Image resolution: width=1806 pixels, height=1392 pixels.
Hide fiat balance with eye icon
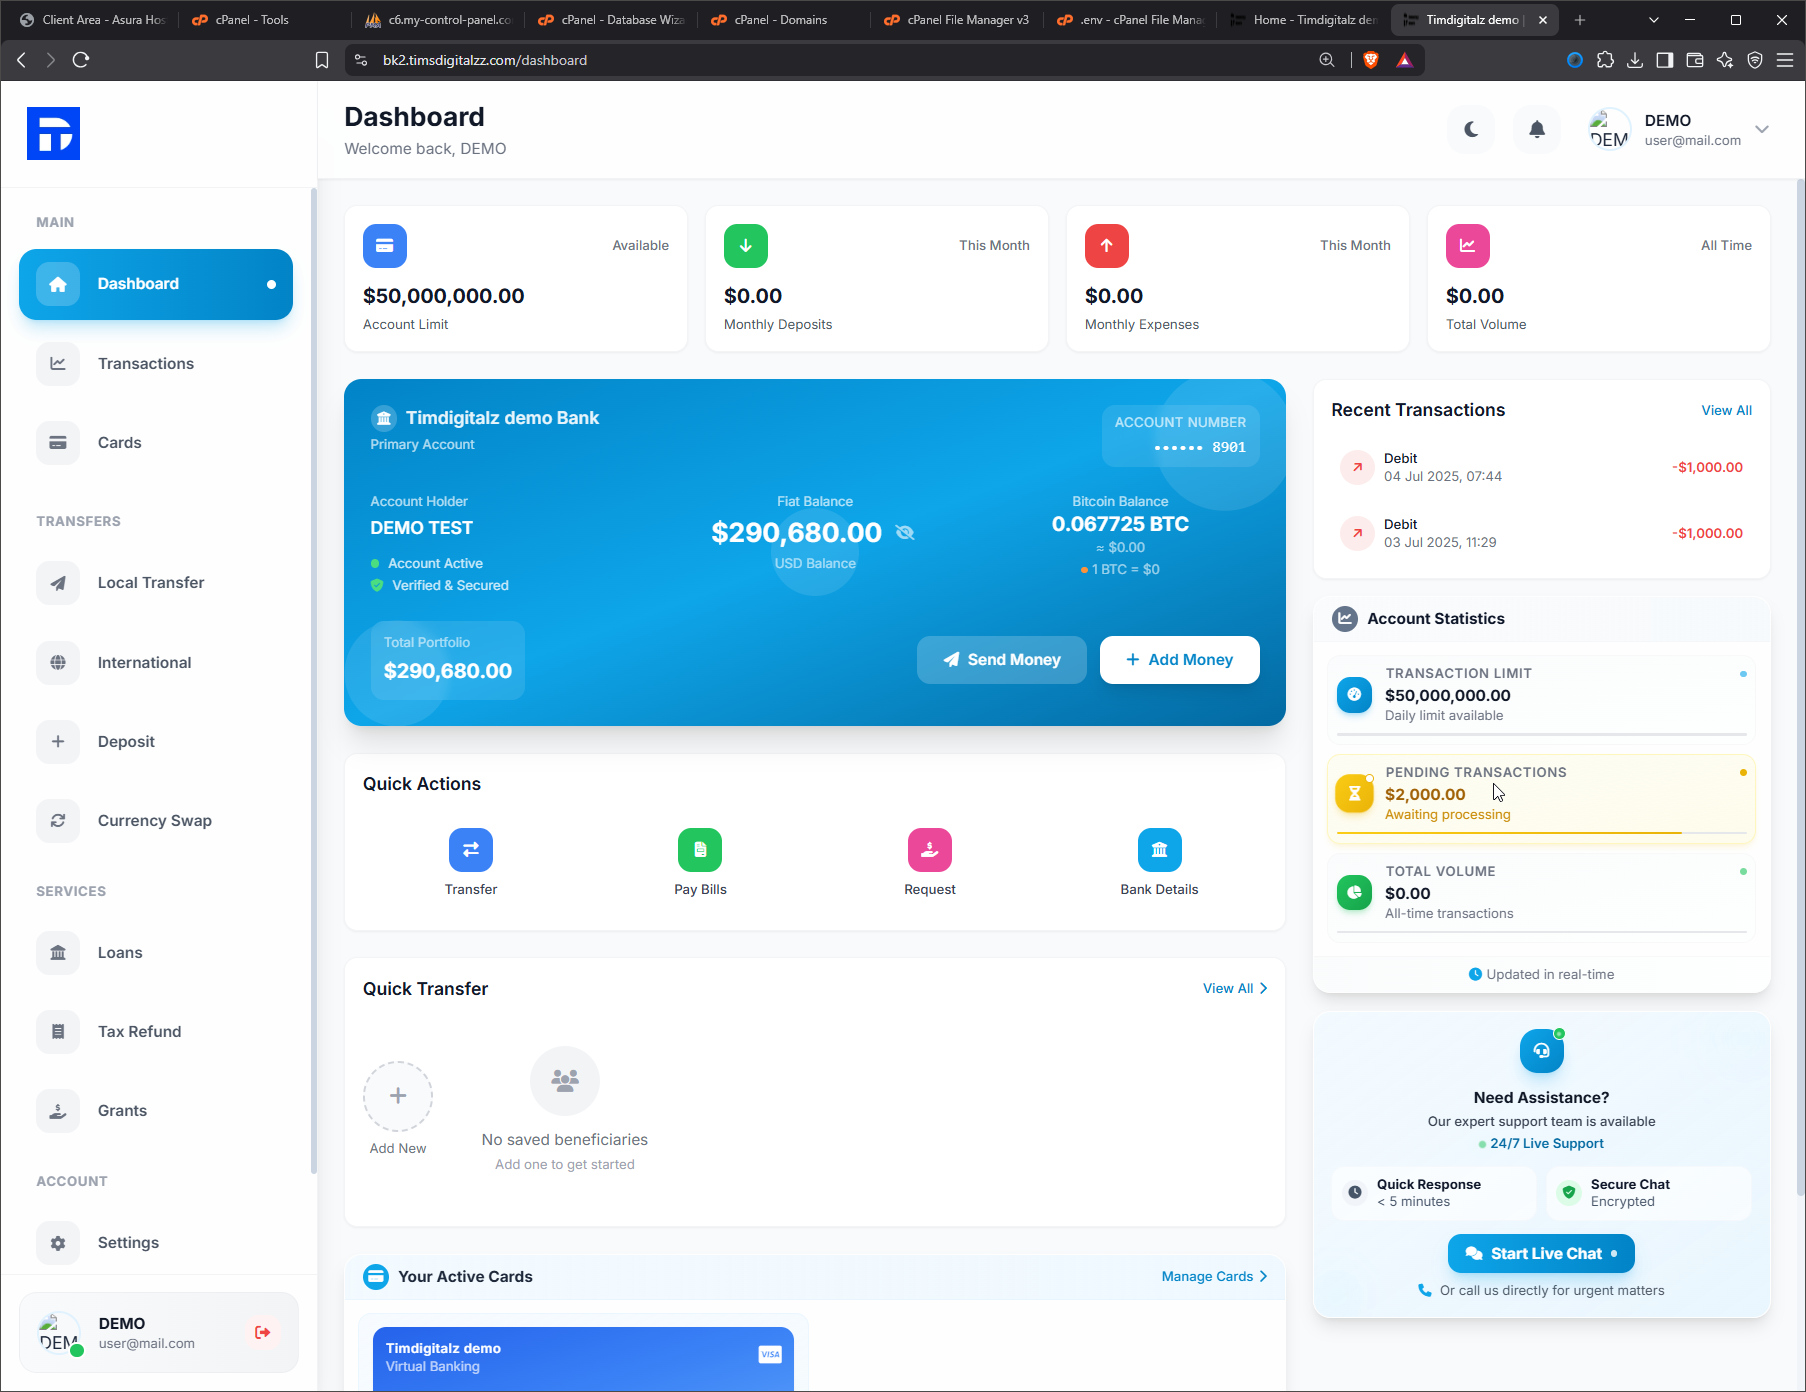pyautogui.click(x=905, y=532)
